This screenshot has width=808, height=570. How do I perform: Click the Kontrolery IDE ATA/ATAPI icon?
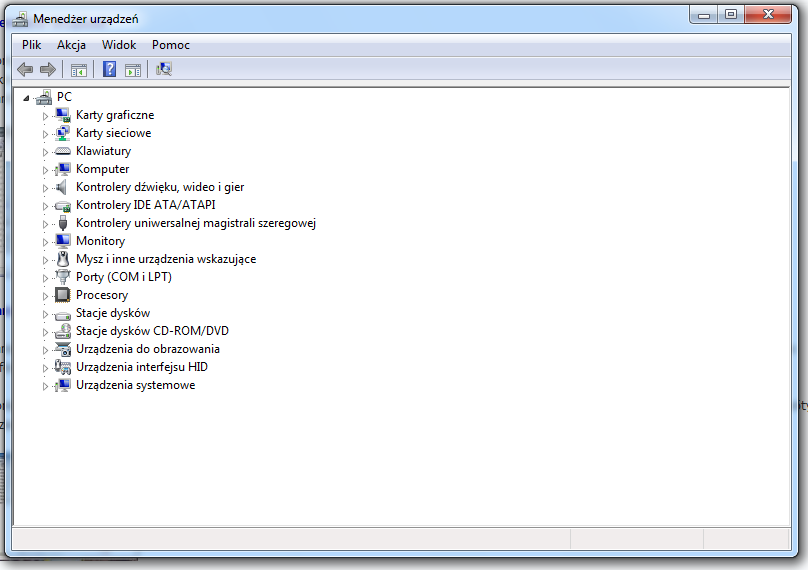pos(63,206)
